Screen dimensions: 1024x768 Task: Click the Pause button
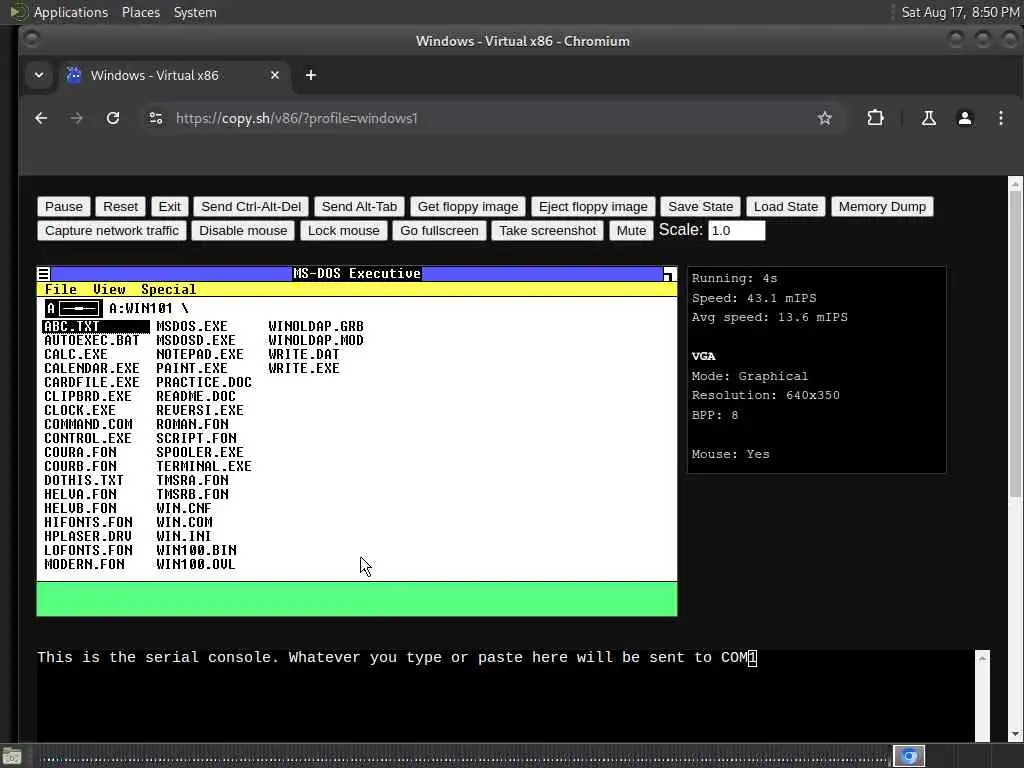[x=64, y=206]
